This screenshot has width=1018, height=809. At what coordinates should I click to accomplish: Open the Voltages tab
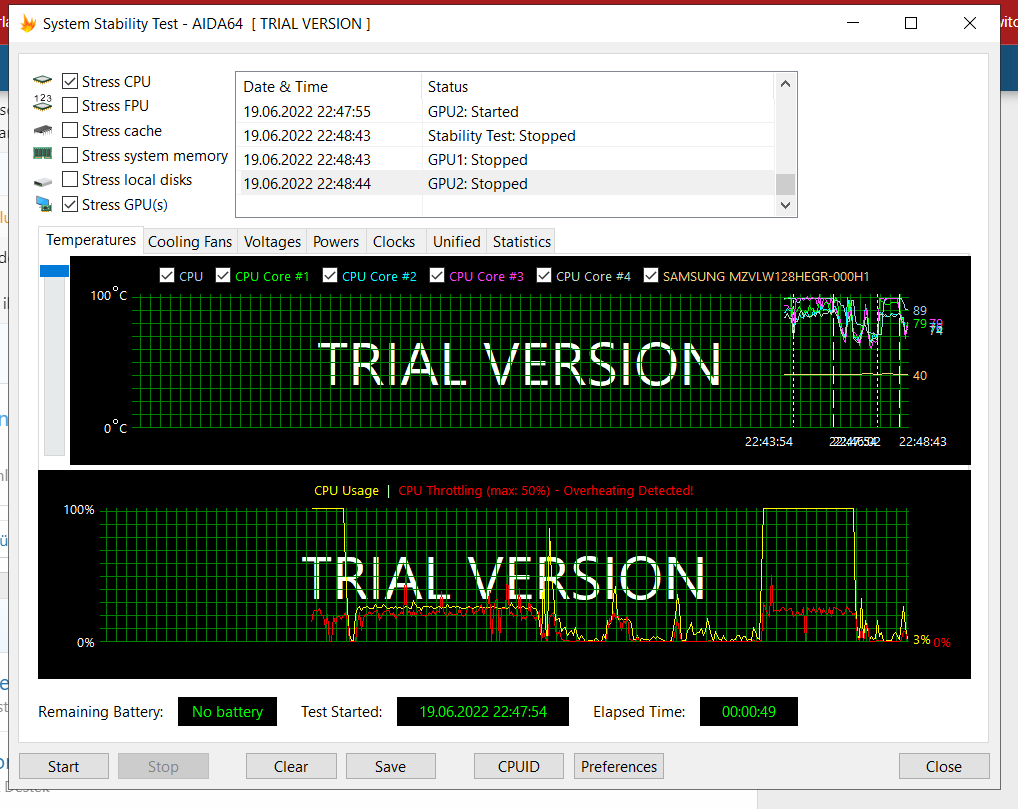pyautogui.click(x=272, y=242)
